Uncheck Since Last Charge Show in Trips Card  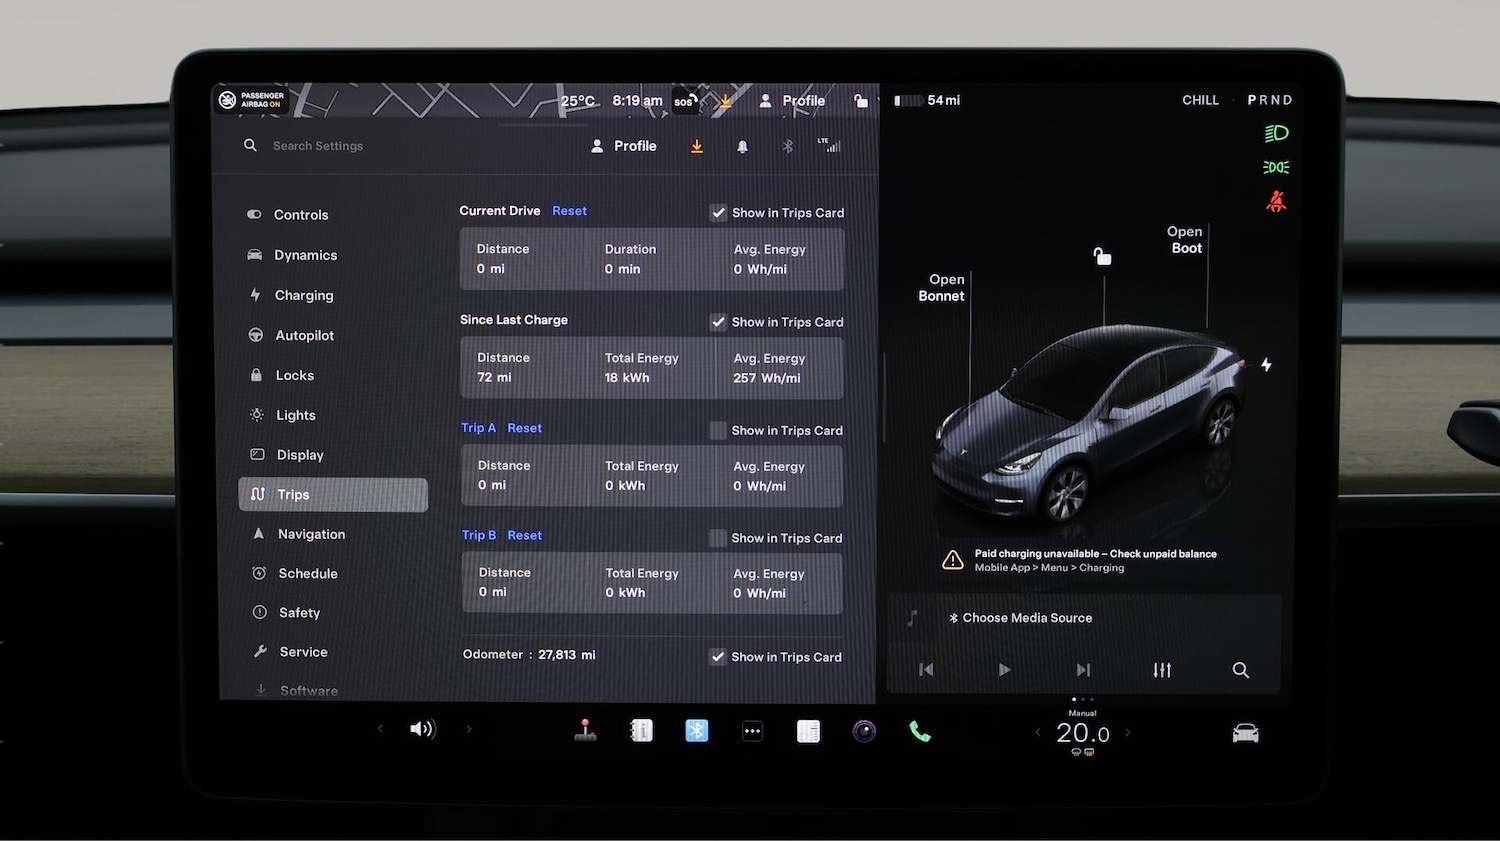coord(718,322)
